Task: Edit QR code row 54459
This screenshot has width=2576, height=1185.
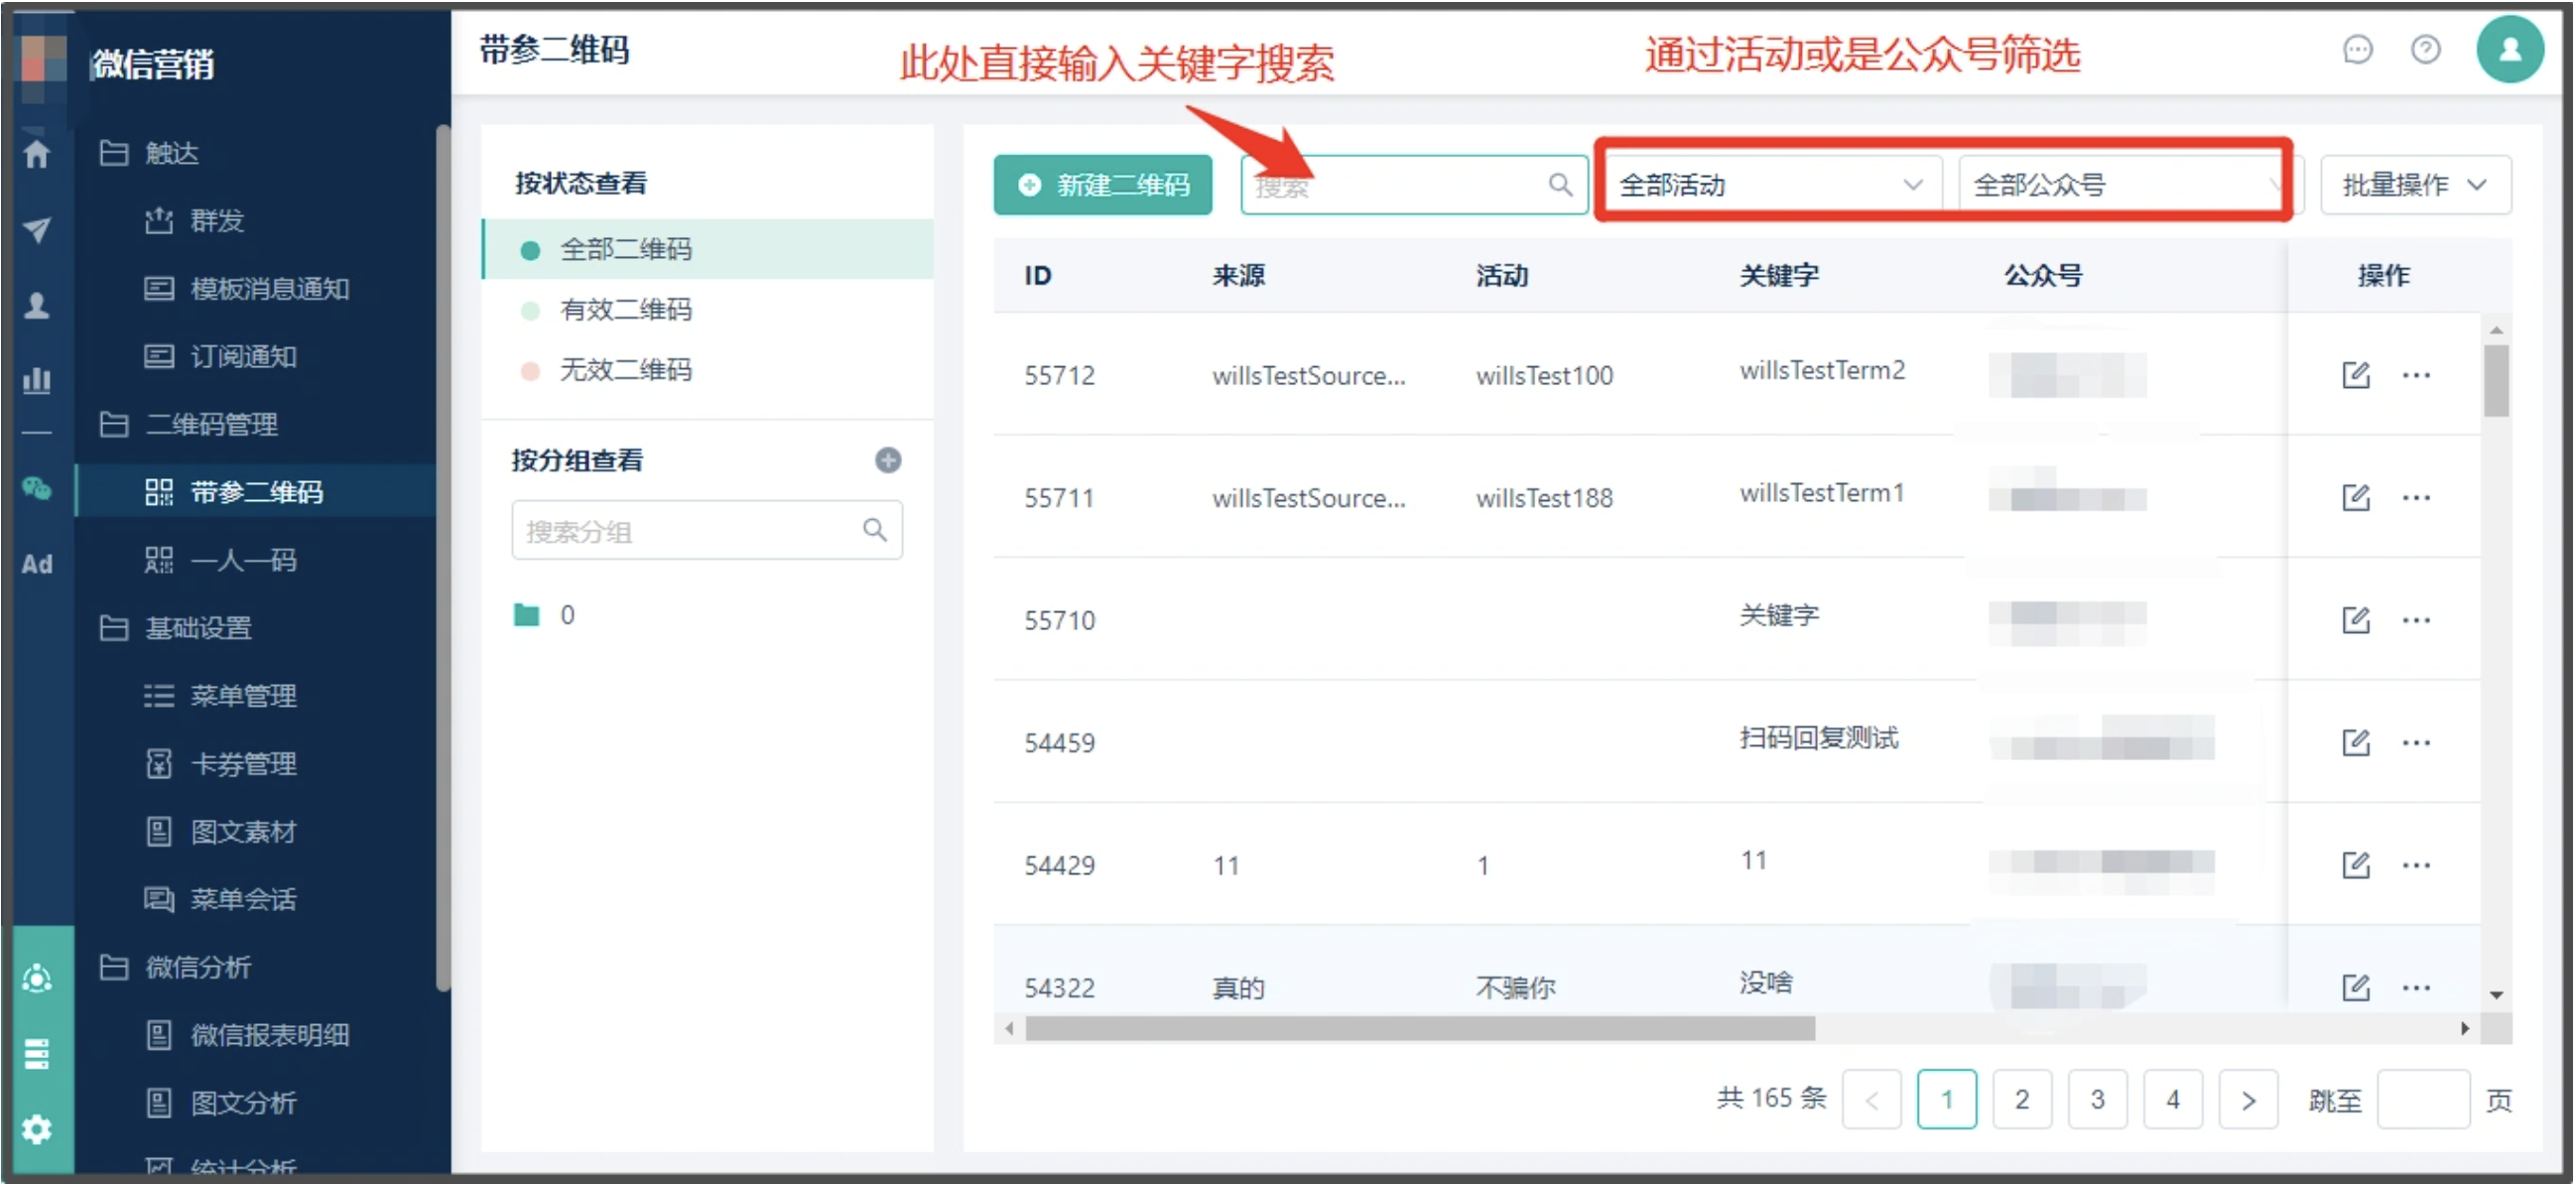Action: (x=2356, y=742)
